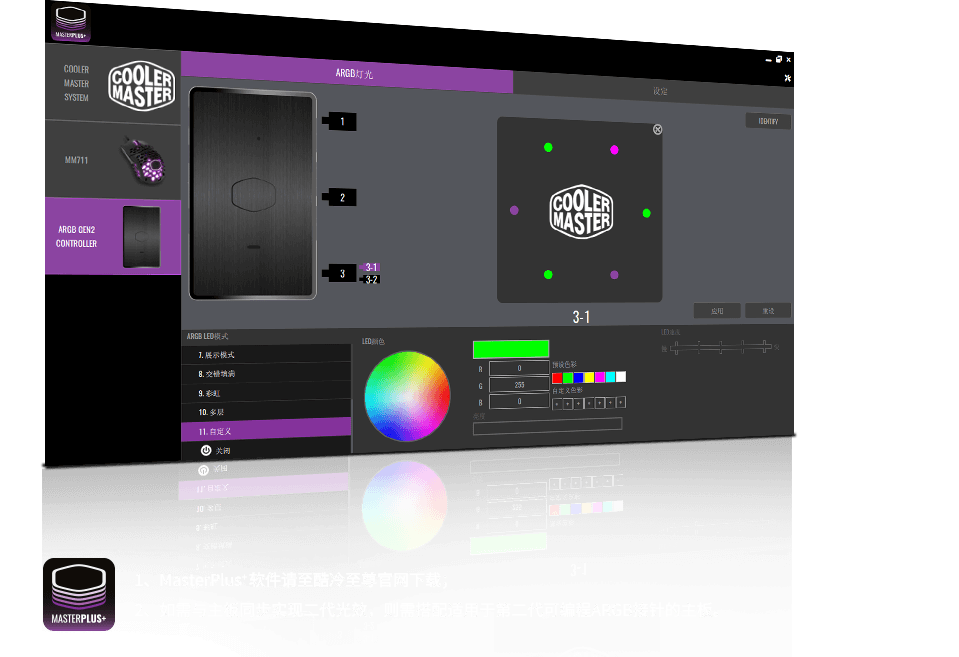Pick the yellow preset color swatch

(589, 377)
